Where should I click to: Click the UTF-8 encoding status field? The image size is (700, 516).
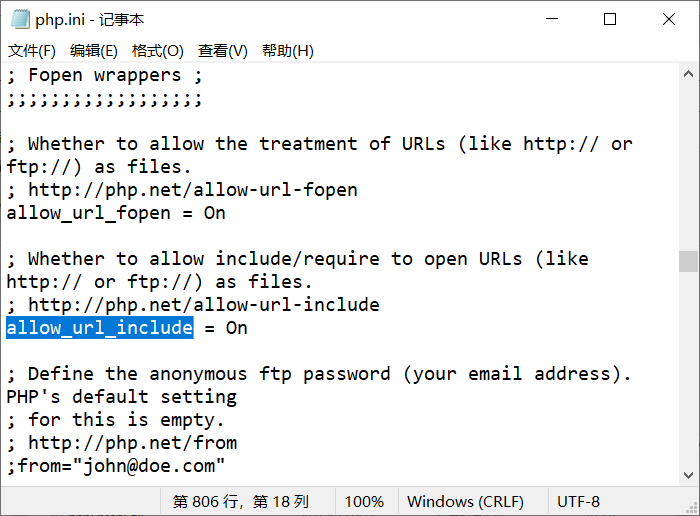578,501
